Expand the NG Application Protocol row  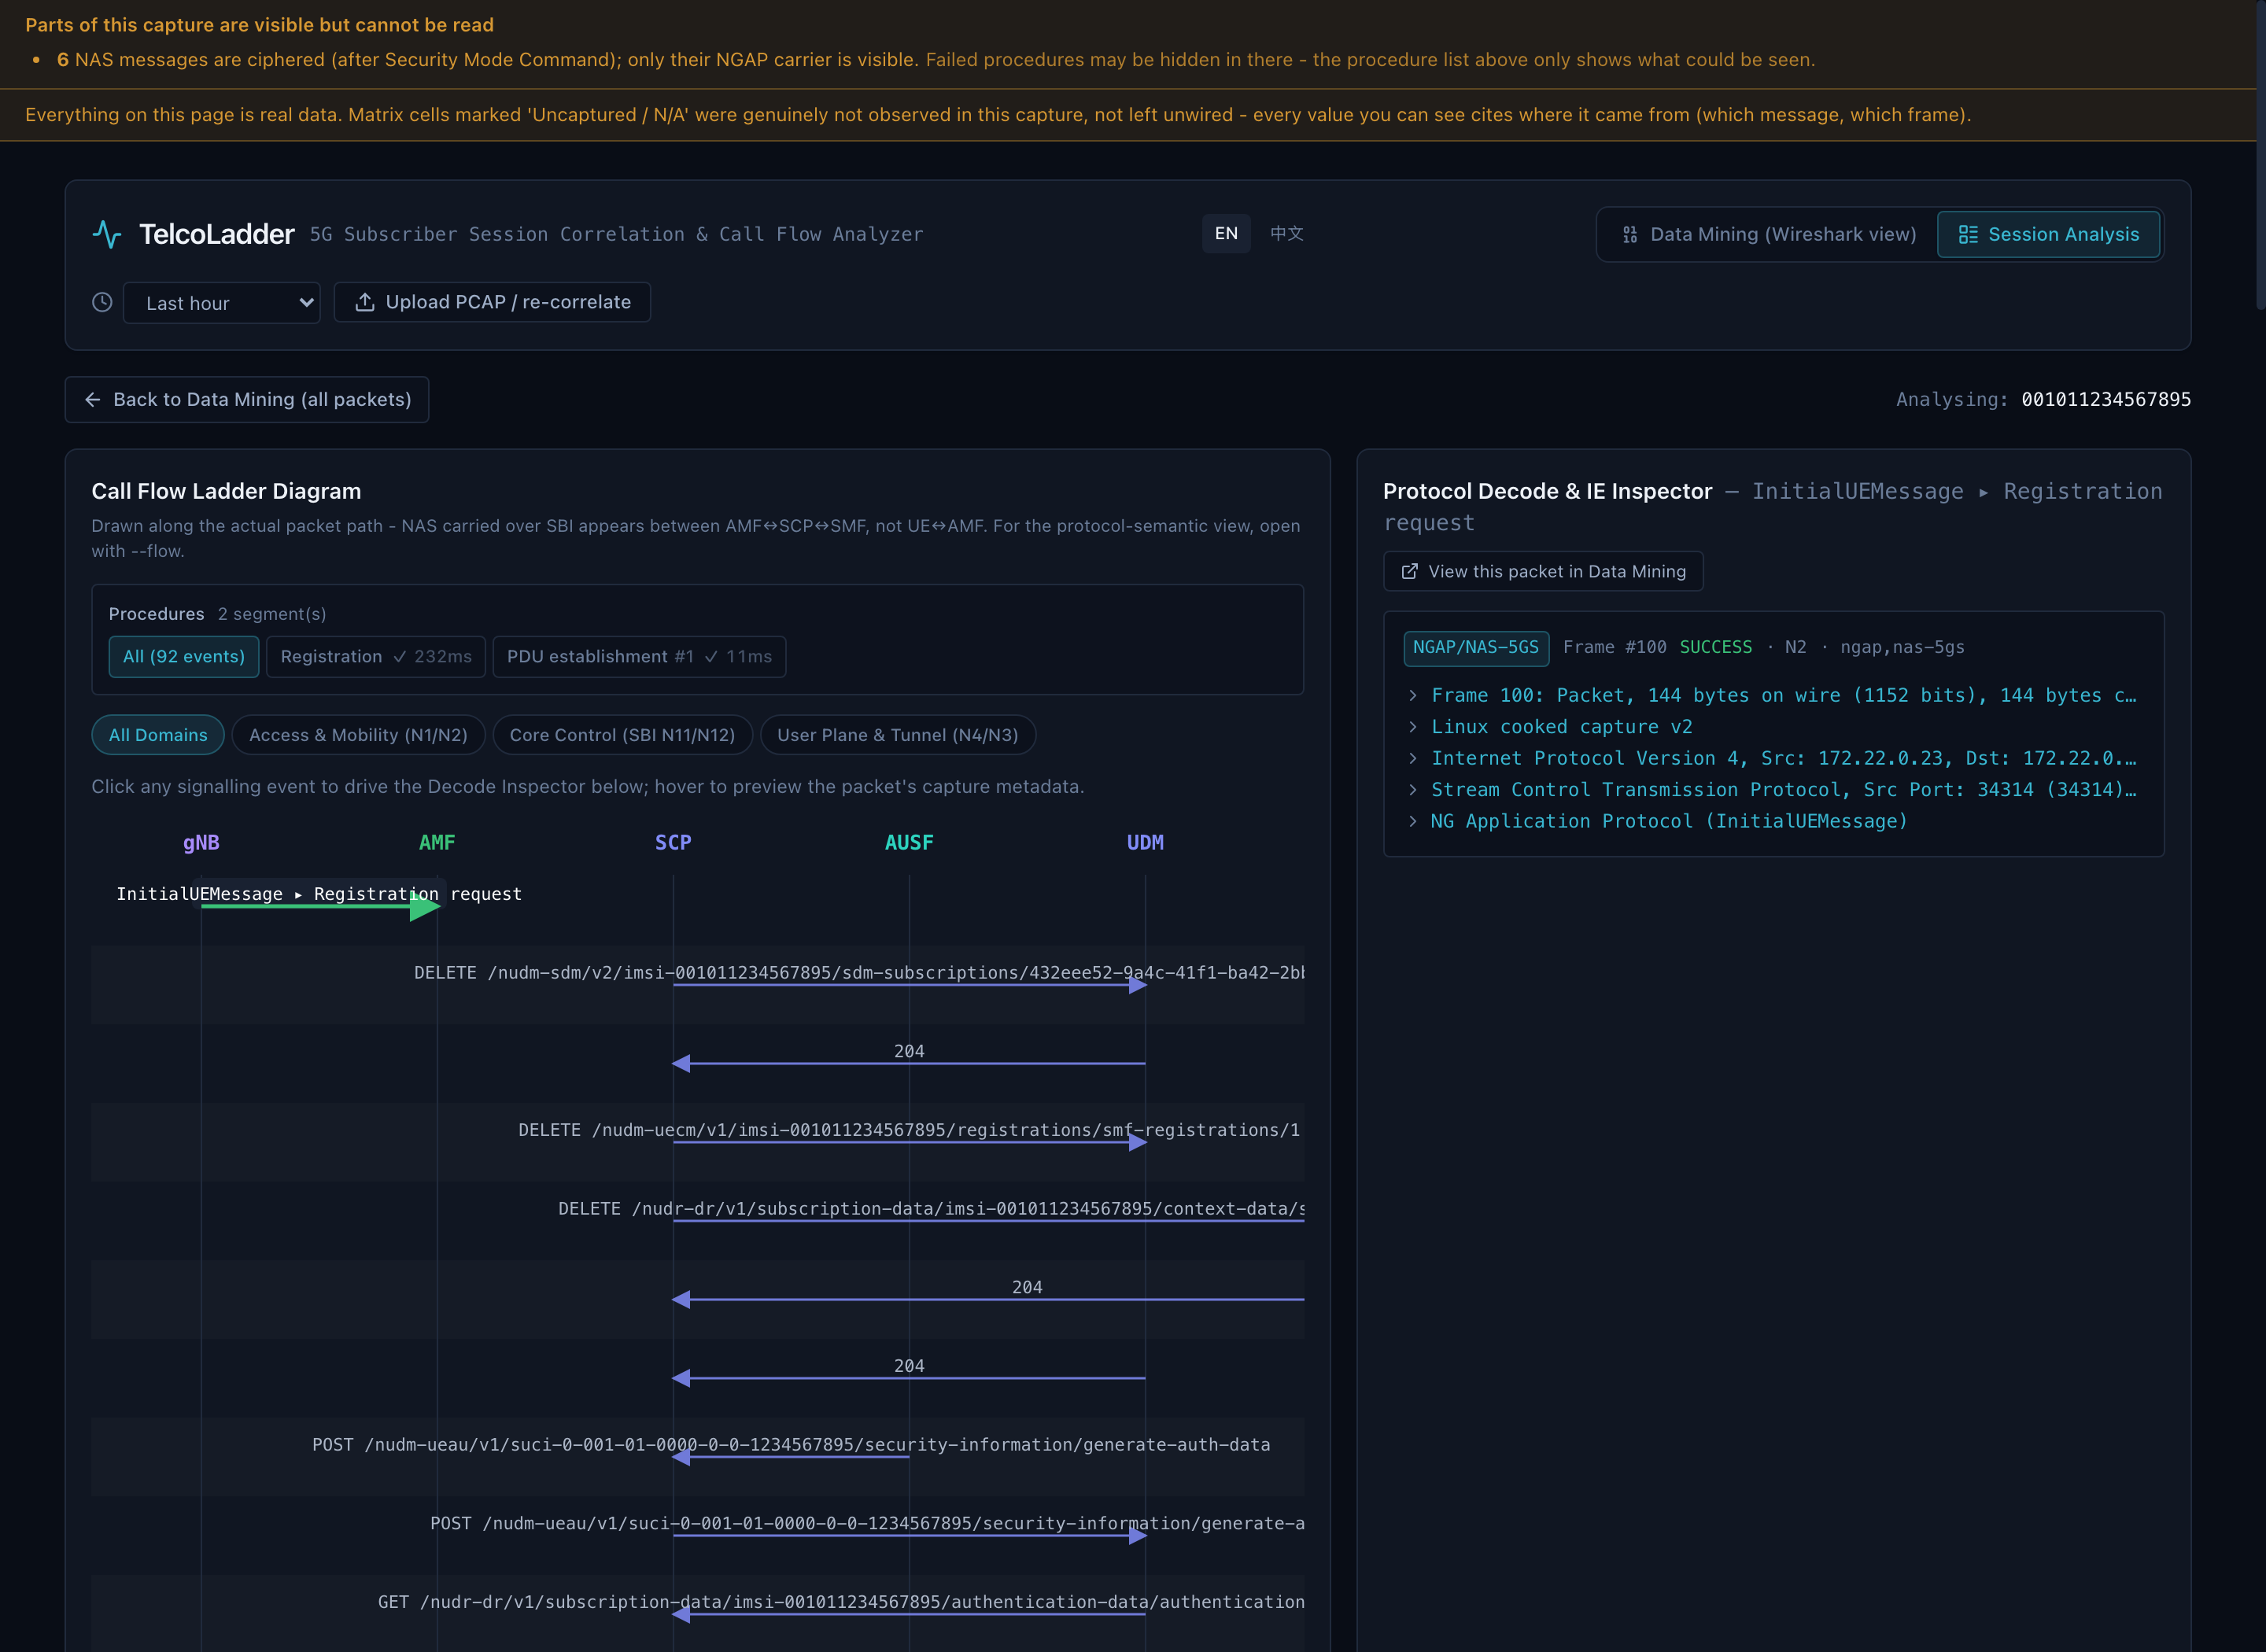(1773, 821)
